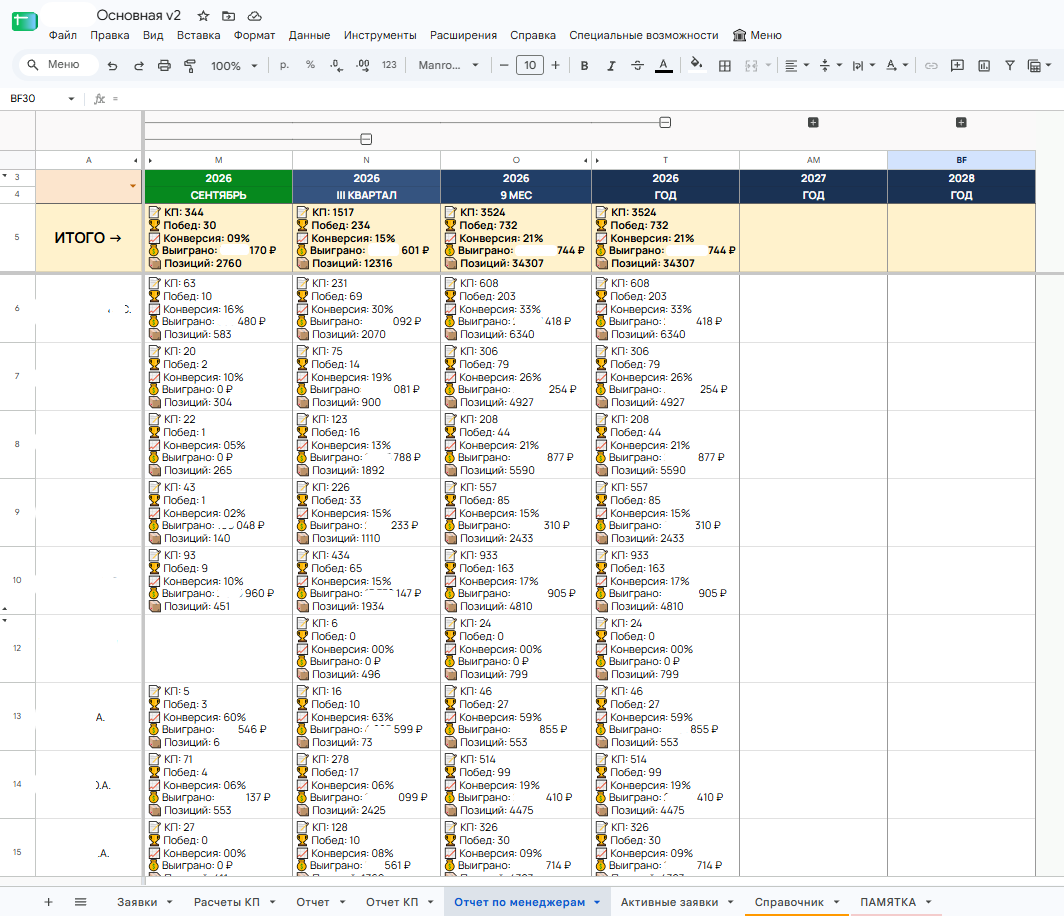Open the filter dropdown in cell A3
Screen dimensions: 1064x916
pyautogui.click(x=133, y=186)
